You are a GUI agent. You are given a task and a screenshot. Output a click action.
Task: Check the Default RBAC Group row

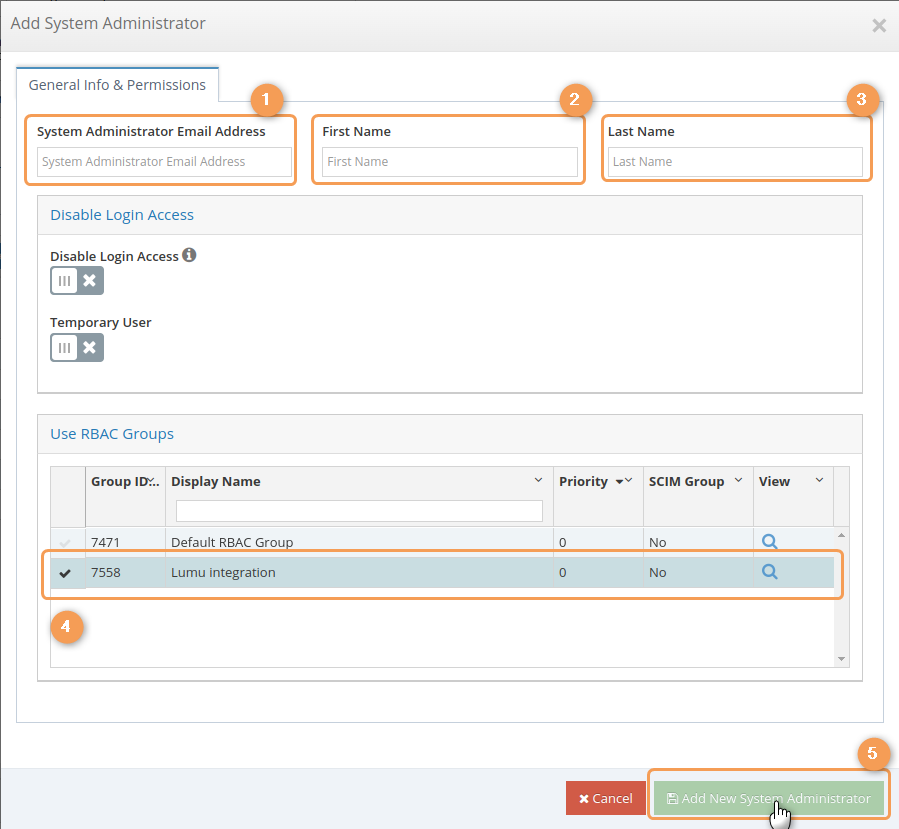66,542
